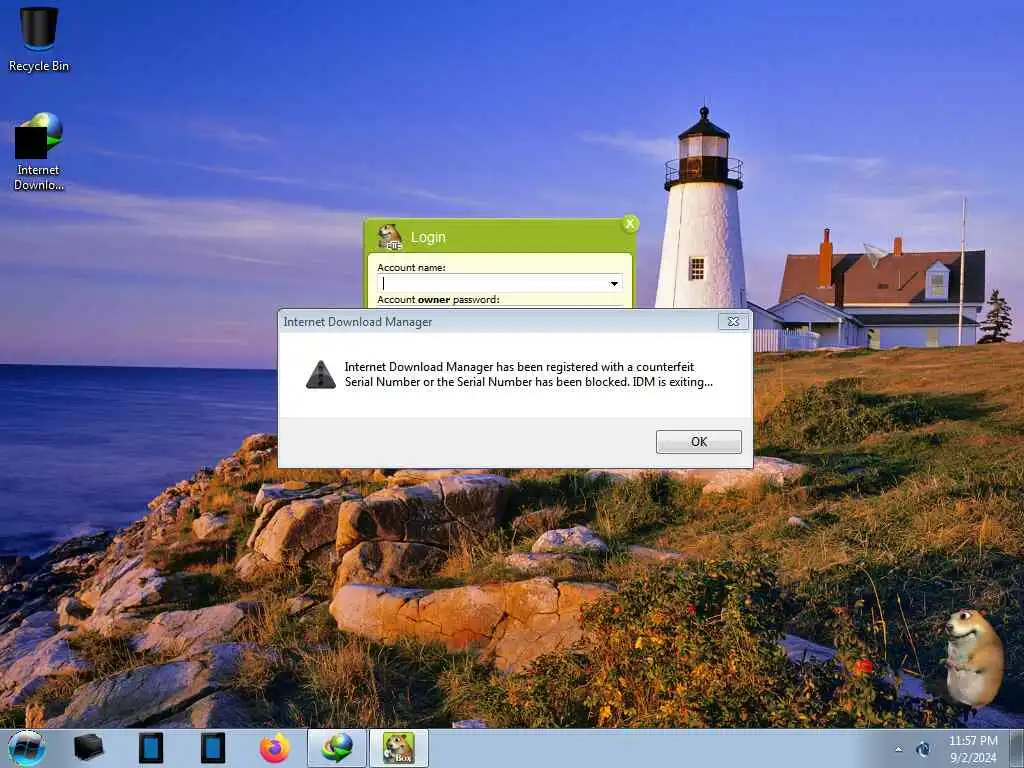The width and height of the screenshot is (1024, 768).
Task: Open the Windows Start menu orb
Action: point(27,748)
